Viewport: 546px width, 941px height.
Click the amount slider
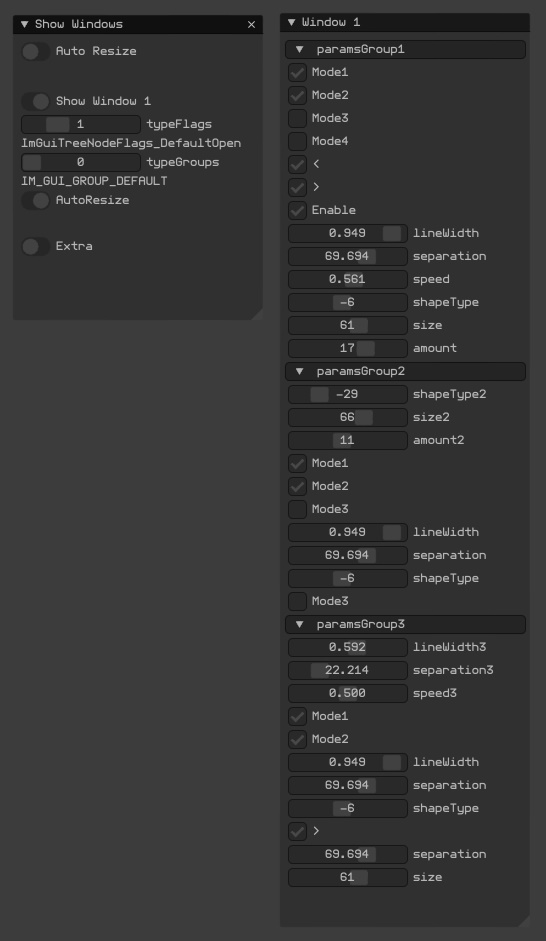(348, 349)
